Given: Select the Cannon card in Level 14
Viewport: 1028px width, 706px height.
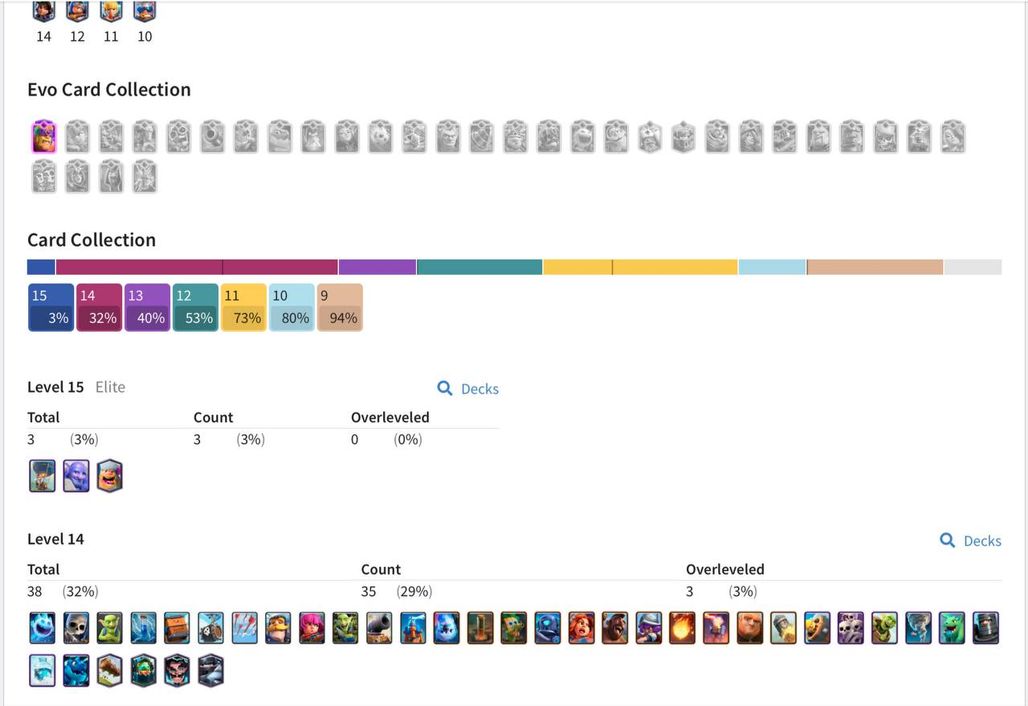Looking at the screenshot, I should (379, 627).
